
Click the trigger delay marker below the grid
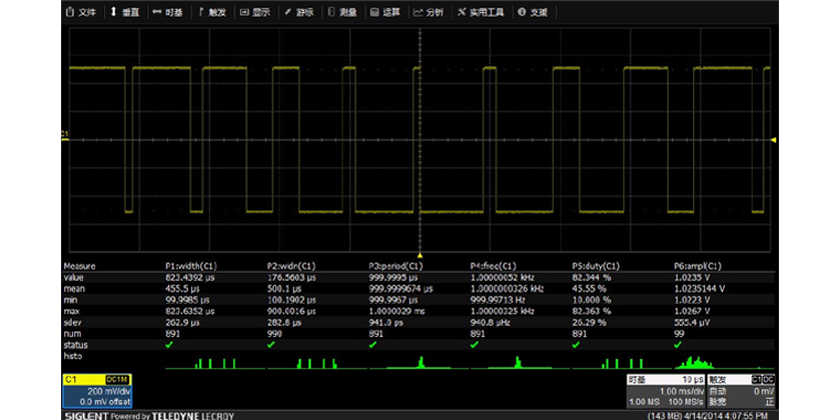click(x=420, y=256)
